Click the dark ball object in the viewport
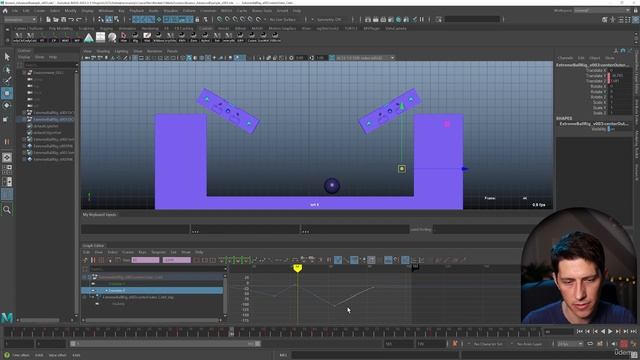 tap(332, 185)
